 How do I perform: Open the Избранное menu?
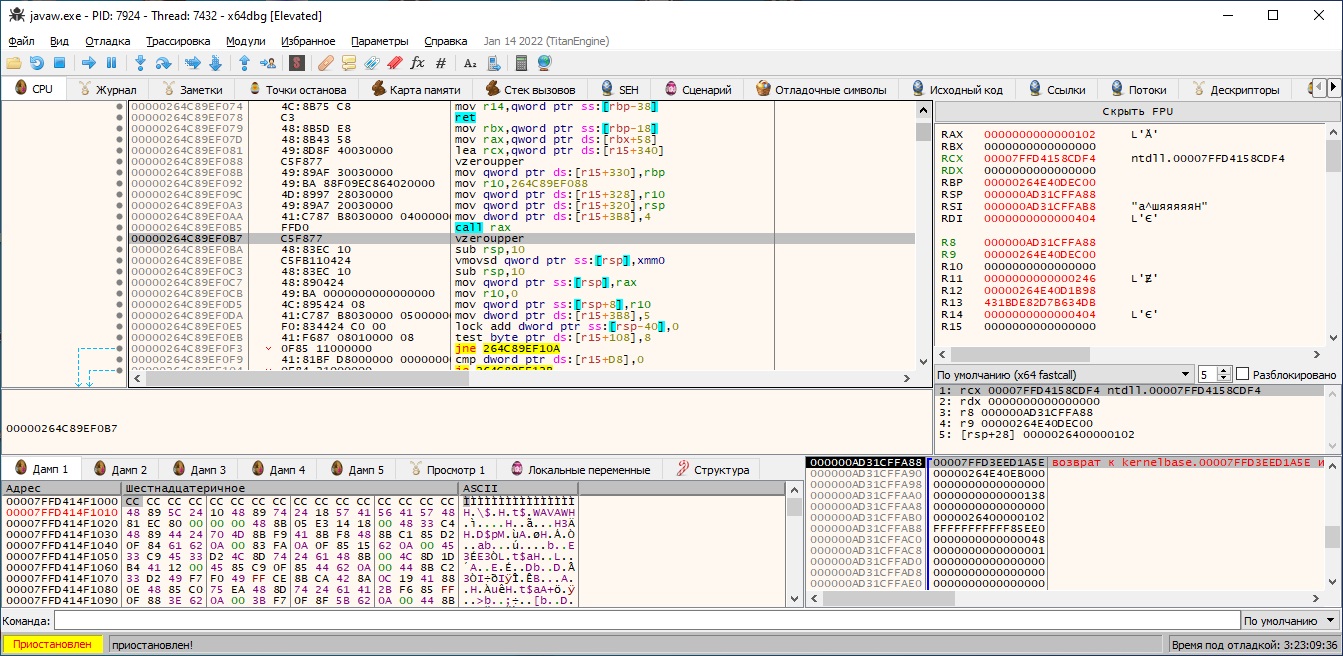tap(308, 41)
